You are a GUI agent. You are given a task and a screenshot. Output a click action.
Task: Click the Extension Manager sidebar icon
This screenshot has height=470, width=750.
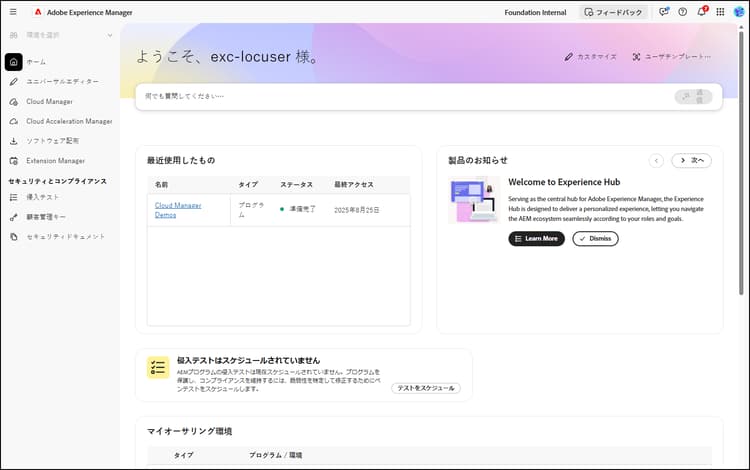tap(14, 161)
